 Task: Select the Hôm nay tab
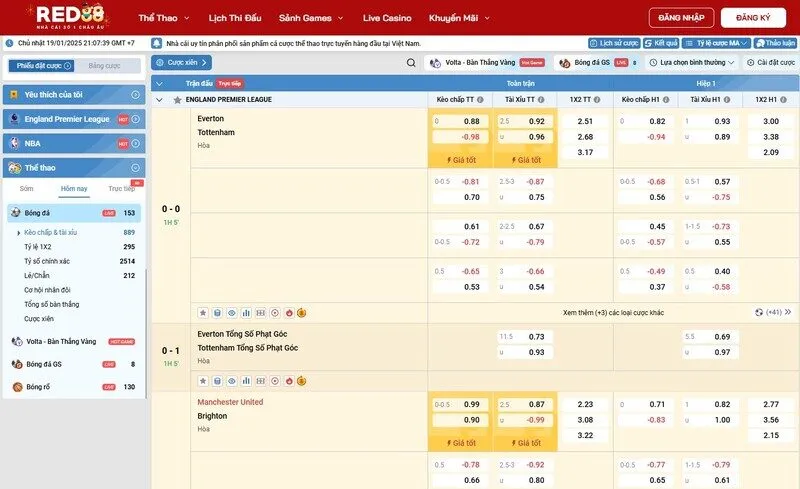coord(74,188)
